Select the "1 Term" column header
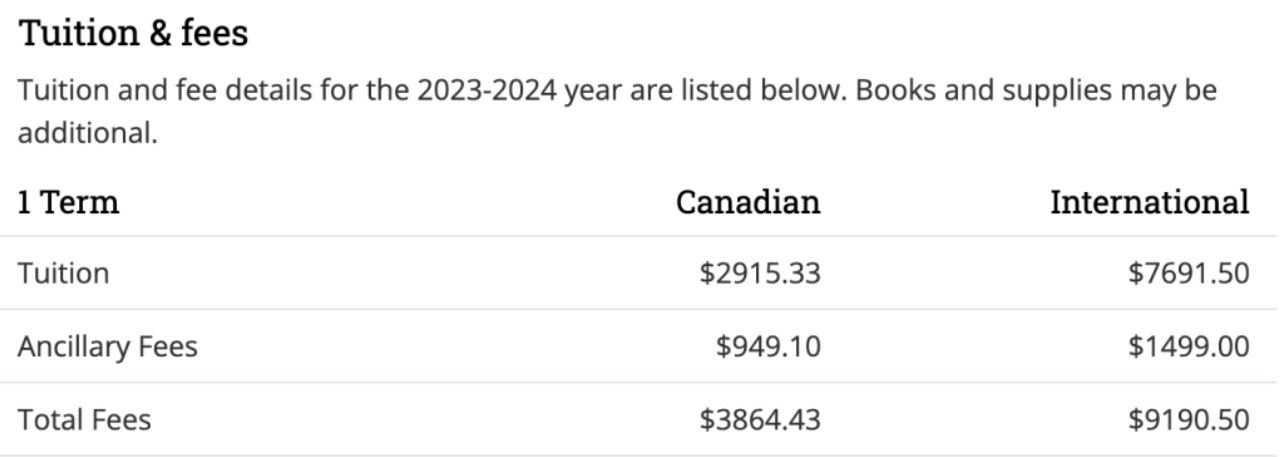Image resolution: width=1281 pixels, height=457 pixels. pos(69,202)
